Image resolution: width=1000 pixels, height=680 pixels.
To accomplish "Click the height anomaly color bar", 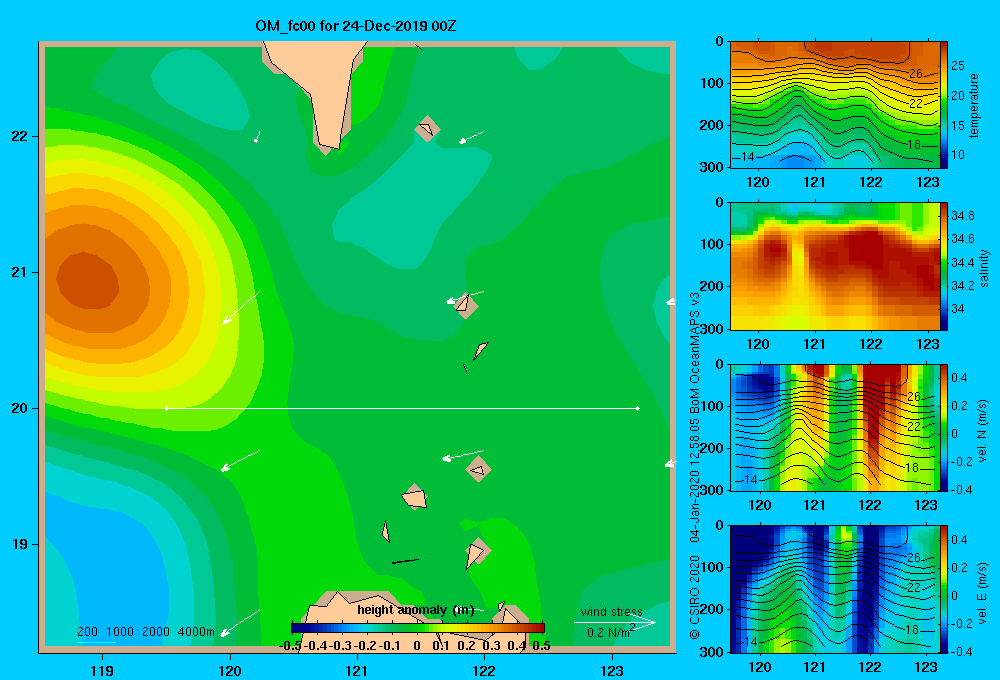I will point(418,628).
